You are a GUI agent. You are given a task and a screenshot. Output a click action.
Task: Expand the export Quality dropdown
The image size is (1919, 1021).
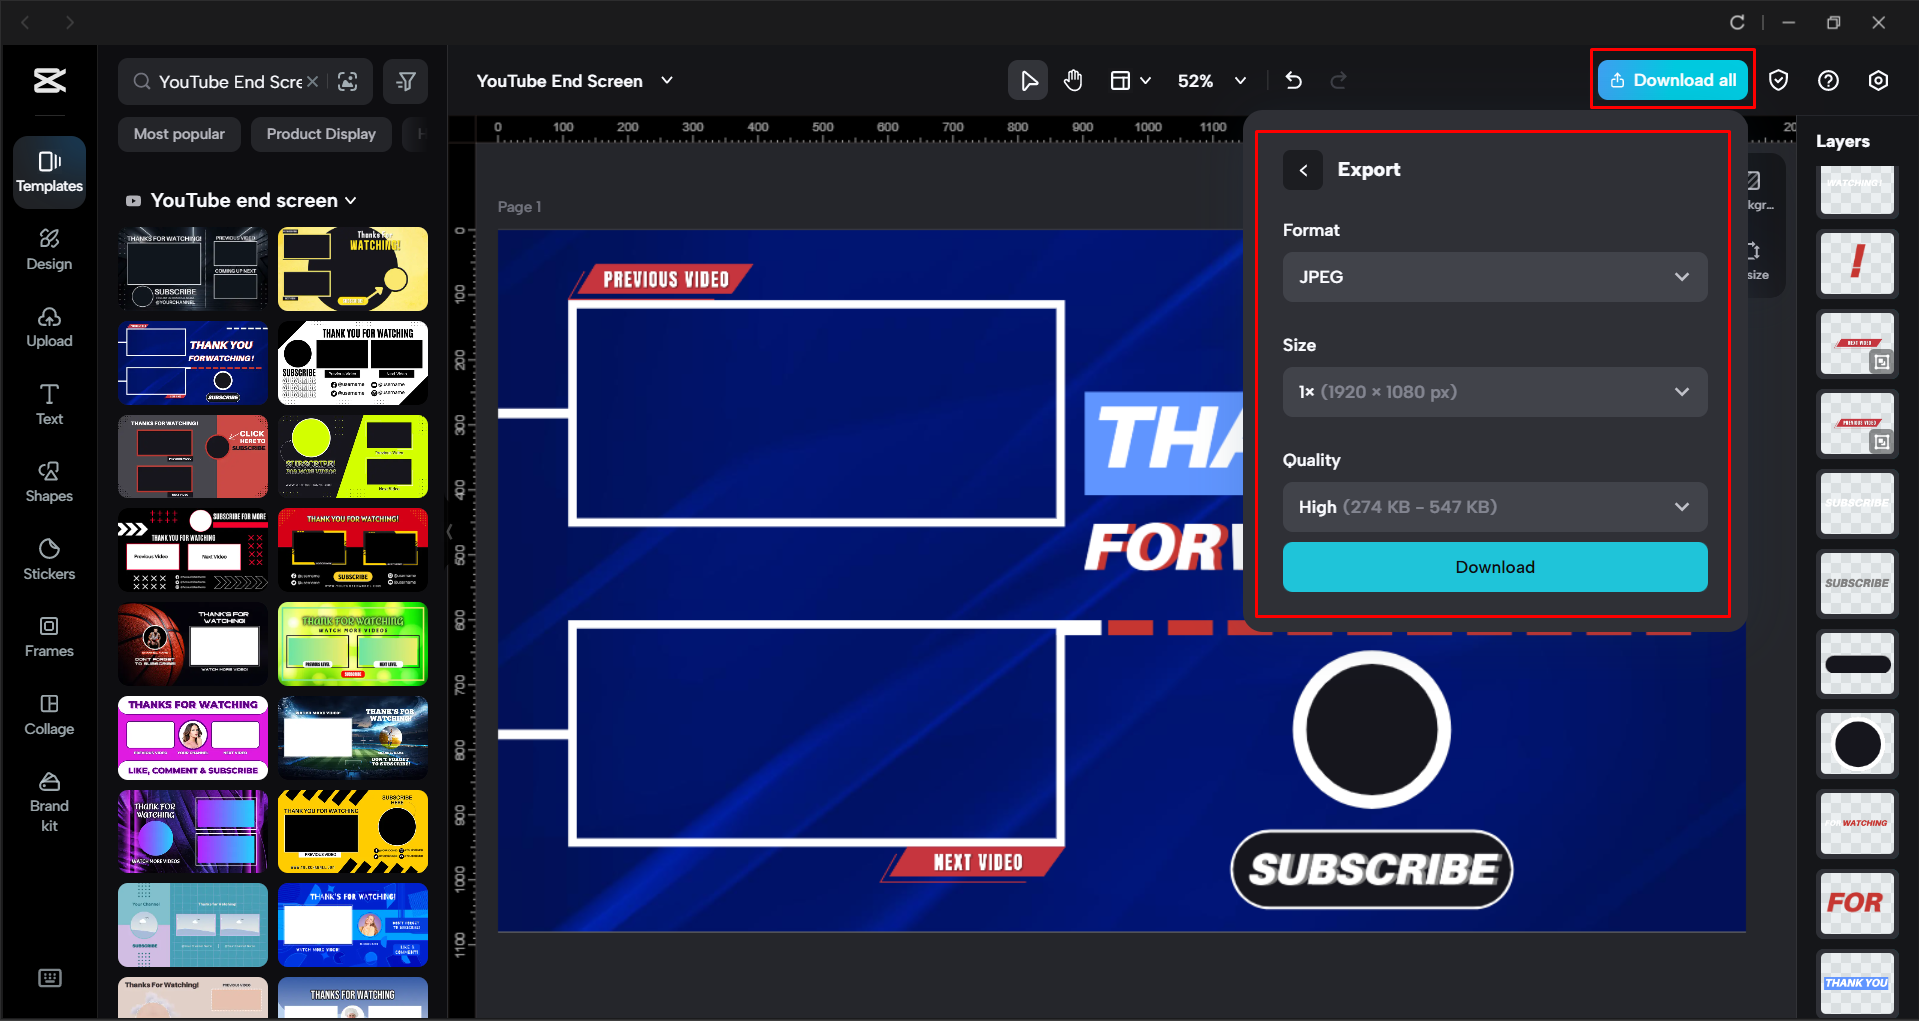point(1494,507)
